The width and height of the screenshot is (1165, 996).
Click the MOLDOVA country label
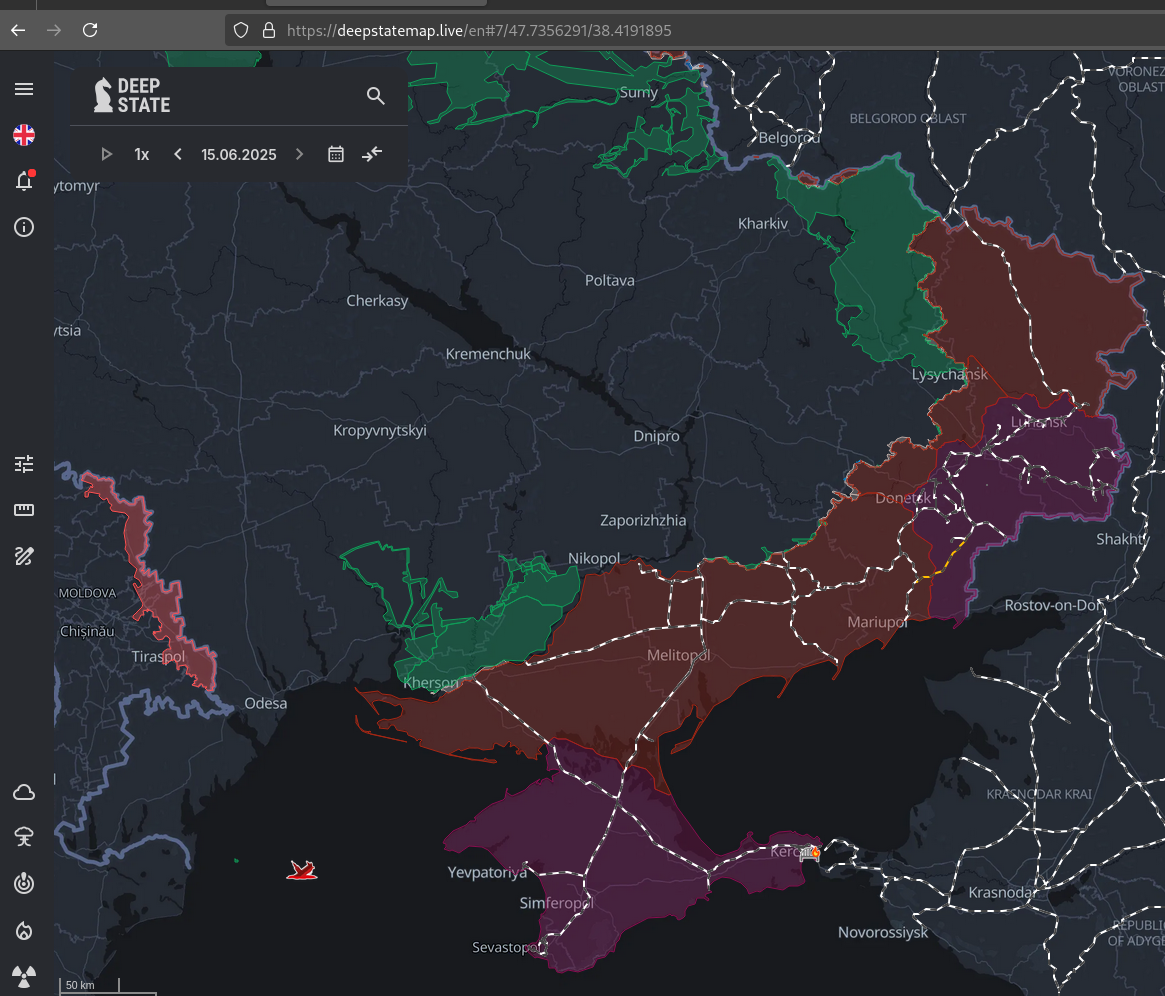(x=87, y=593)
